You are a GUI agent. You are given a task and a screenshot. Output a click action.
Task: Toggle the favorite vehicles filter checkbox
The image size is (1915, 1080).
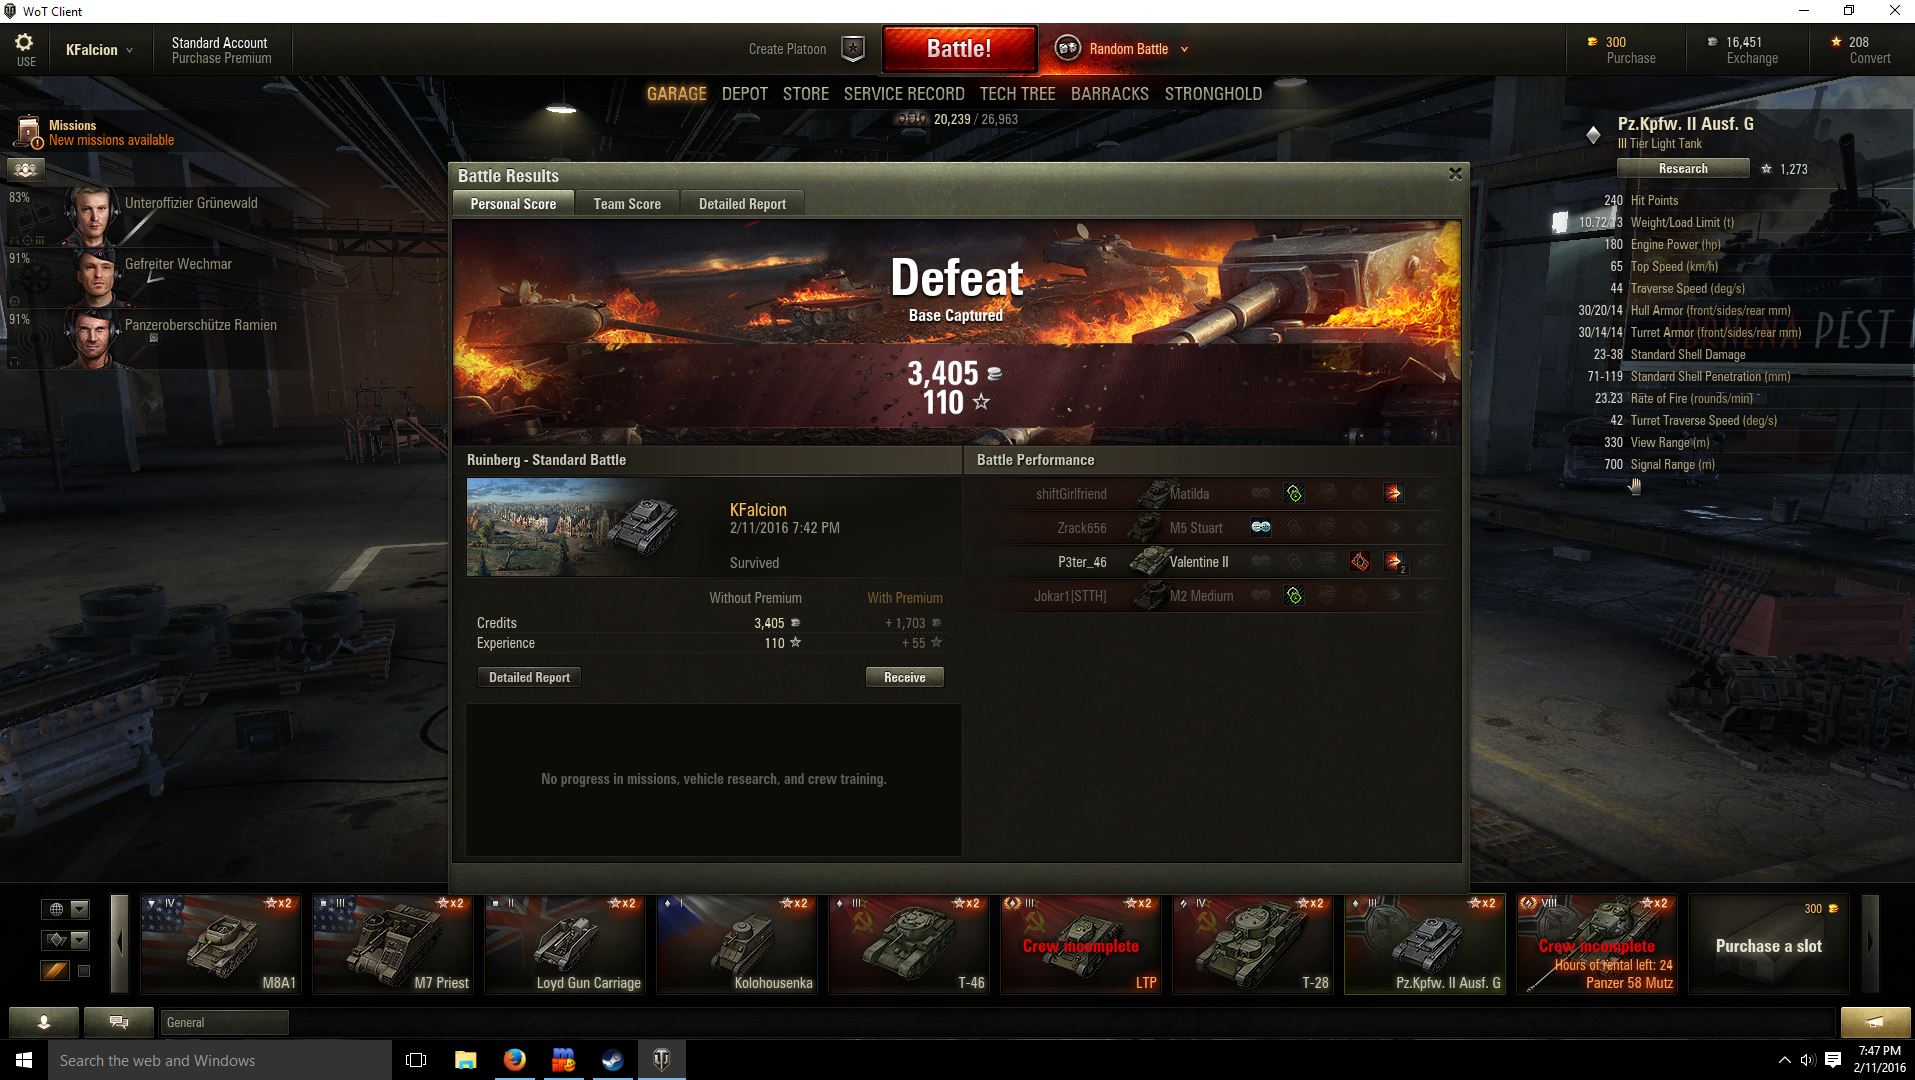pyautogui.click(x=84, y=971)
